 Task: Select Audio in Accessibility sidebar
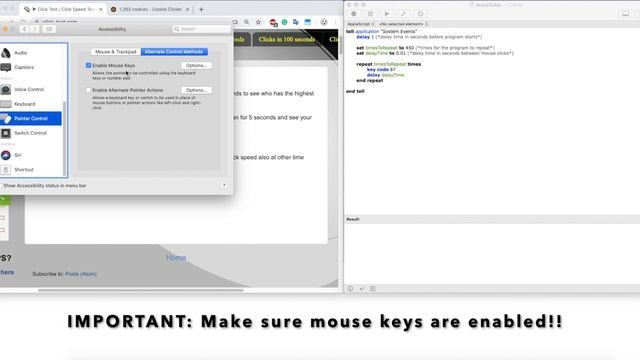[x=31, y=53]
